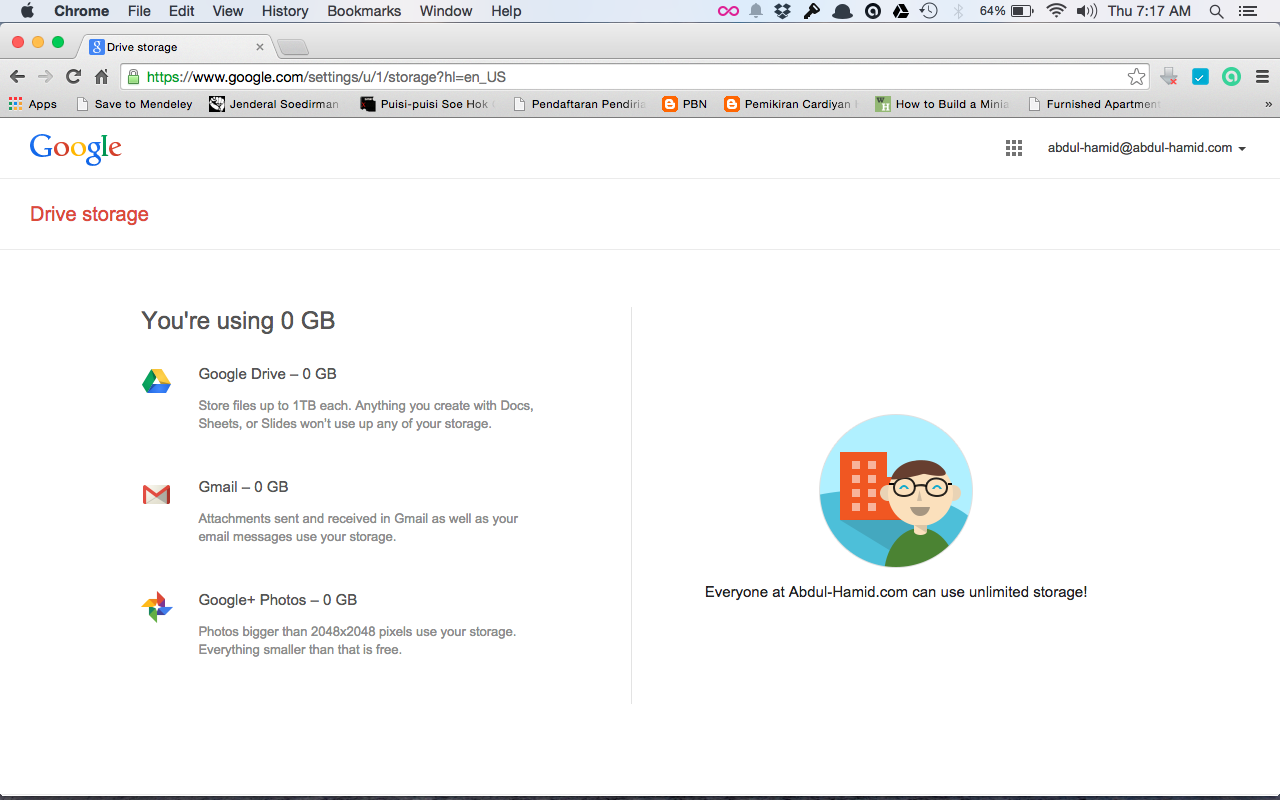1280x800 pixels.
Task: Click the unlimited storage avatar illustration
Action: pos(896,491)
